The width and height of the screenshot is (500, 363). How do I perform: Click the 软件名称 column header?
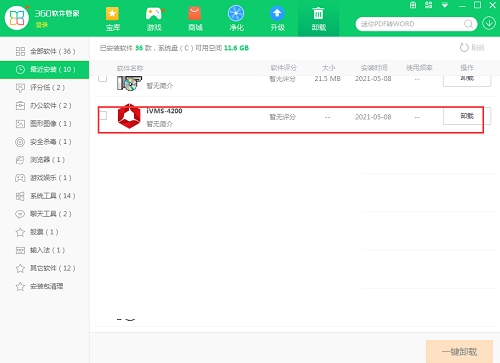130,68
